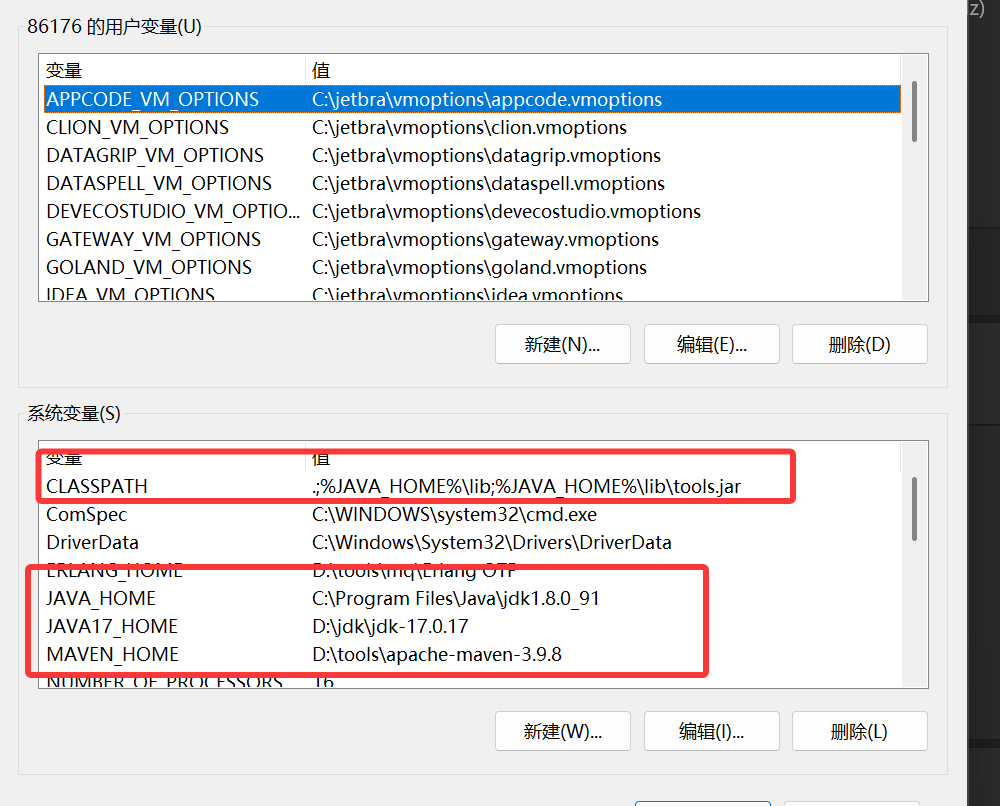This screenshot has width=1000, height=806.
Task: Click the DriverData system variable
Action: (92, 543)
